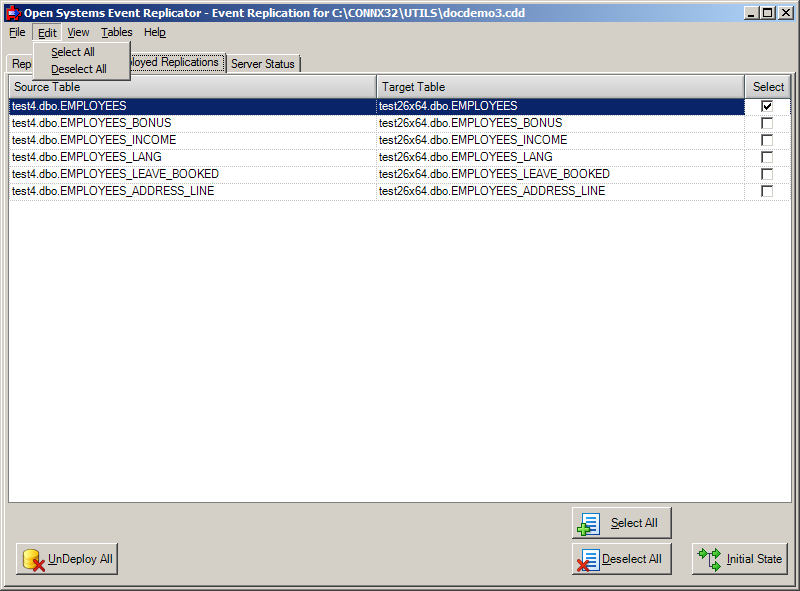Uncheck the EMPLOYEES row Select checkbox

coord(767,105)
